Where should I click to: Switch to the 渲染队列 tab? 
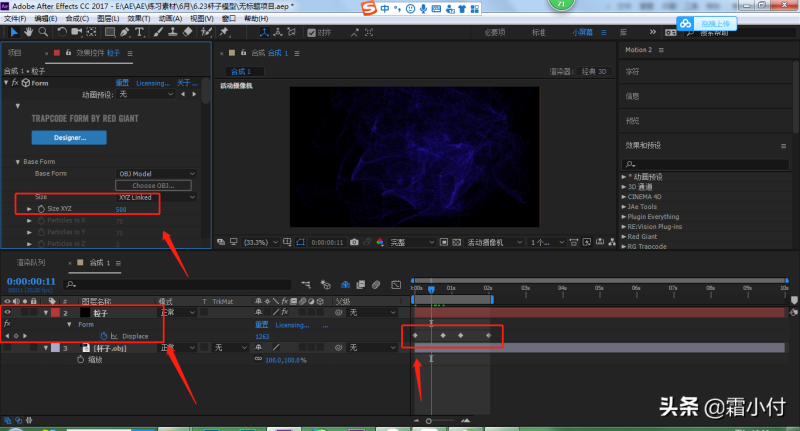click(30, 262)
